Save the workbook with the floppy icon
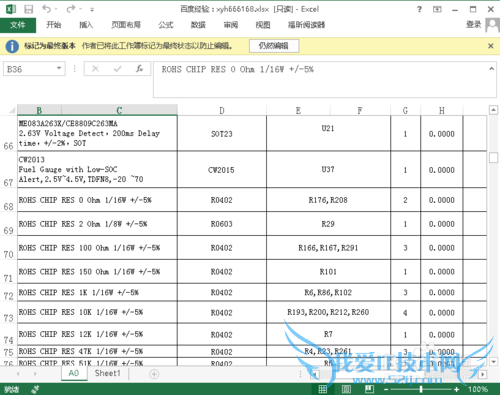This screenshot has height=395, width=500. coord(29,9)
